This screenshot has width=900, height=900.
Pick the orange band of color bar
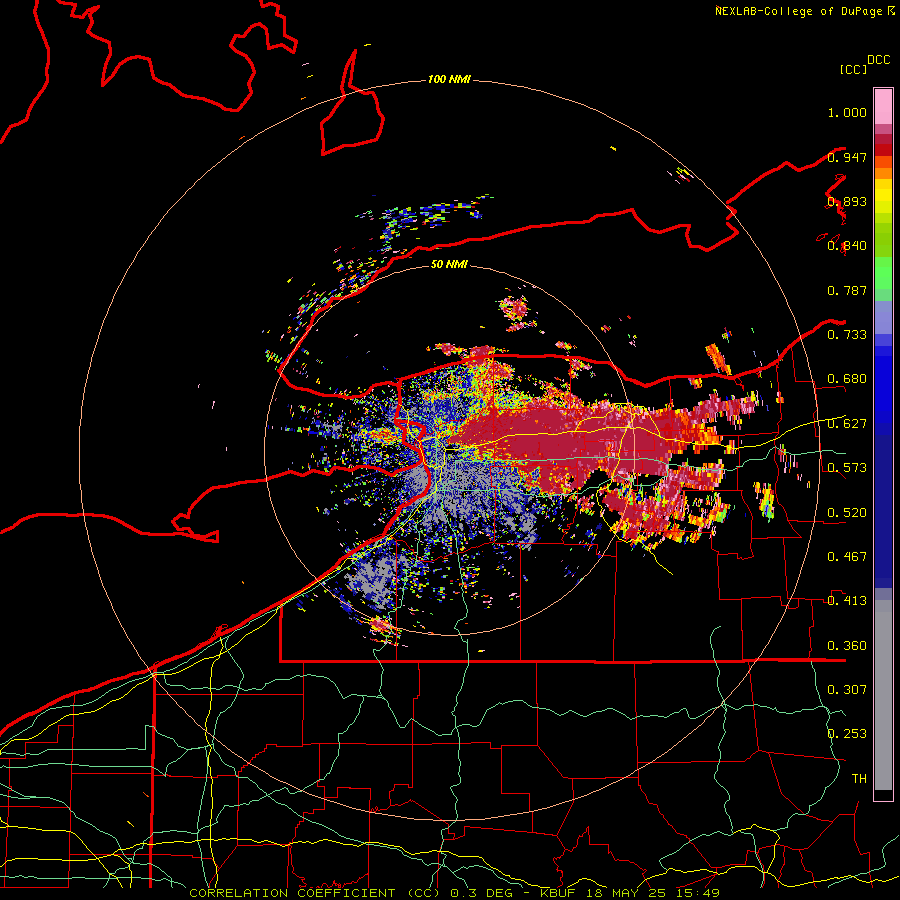(x=883, y=173)
